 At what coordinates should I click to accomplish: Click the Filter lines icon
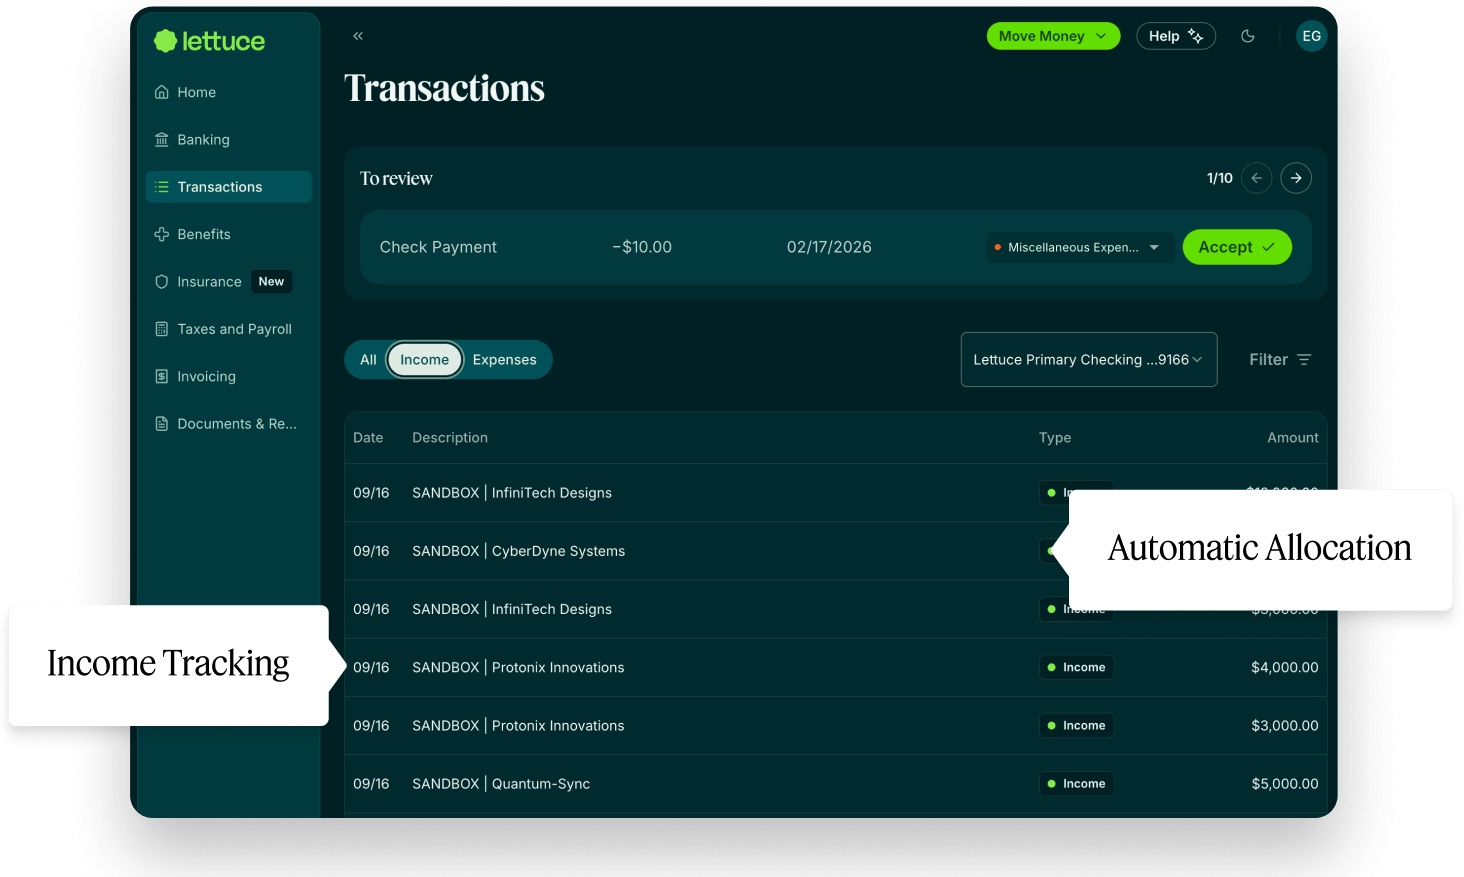coord(1304,360)
